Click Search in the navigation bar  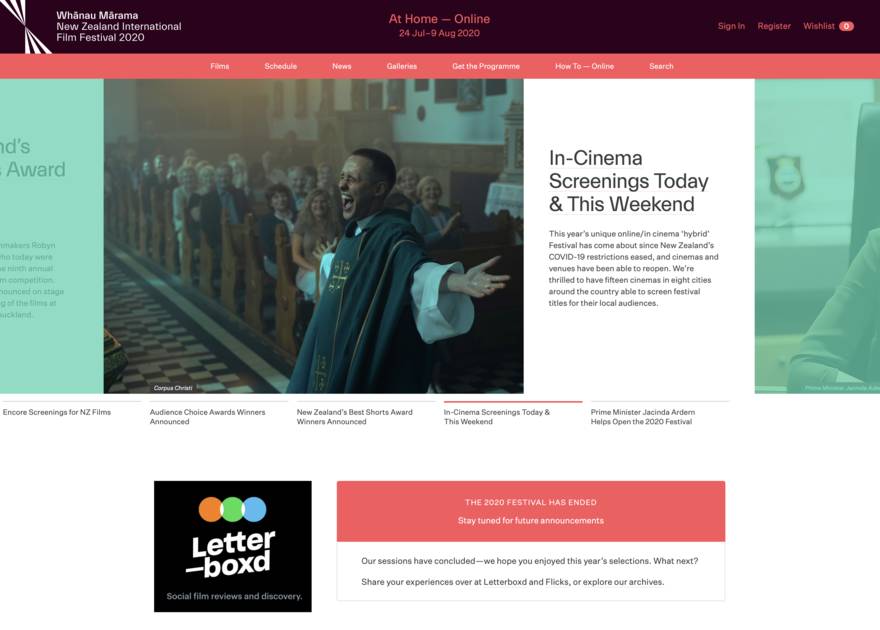(x=661, y=66)
